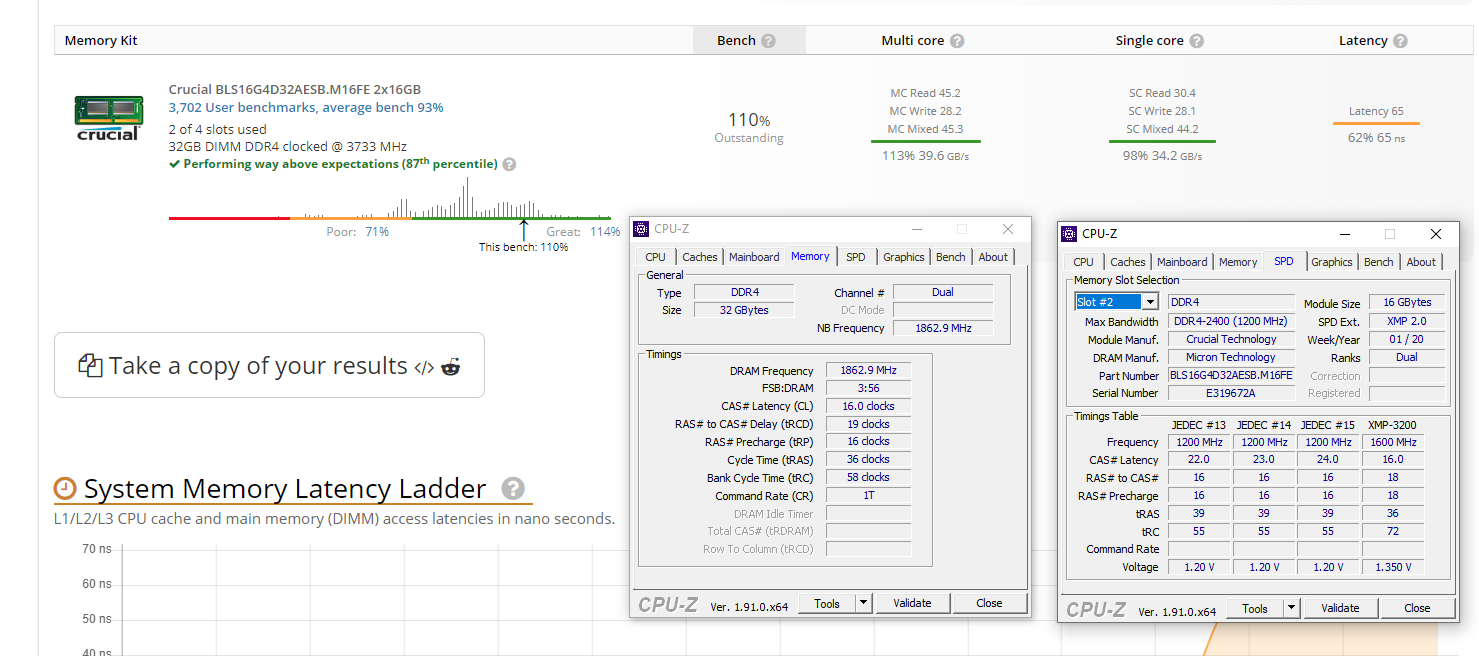Click the Serial Number E319672A field
This screenshot has width=1479, height=656.
click(x=1231, y=393)
